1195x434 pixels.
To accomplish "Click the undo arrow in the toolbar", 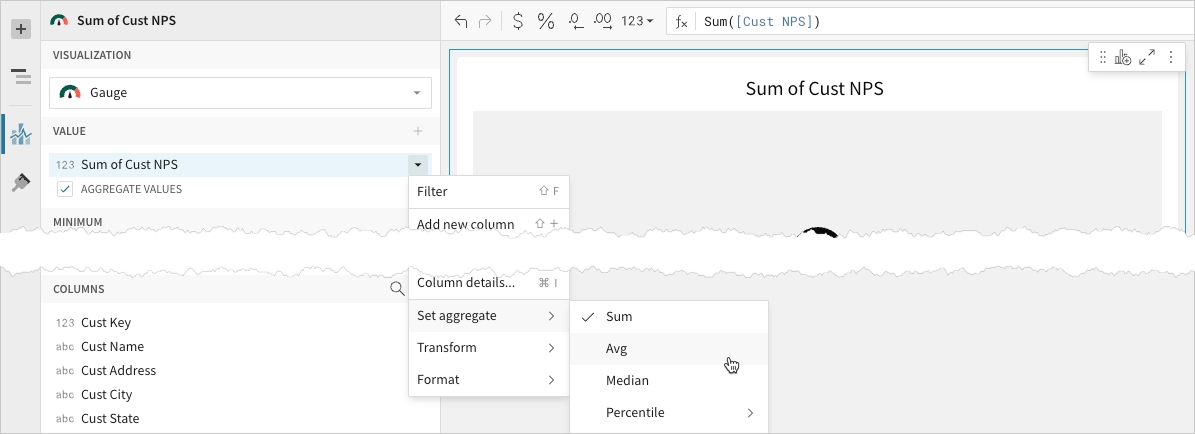I will pyautogui.click(x=461, y=21).
